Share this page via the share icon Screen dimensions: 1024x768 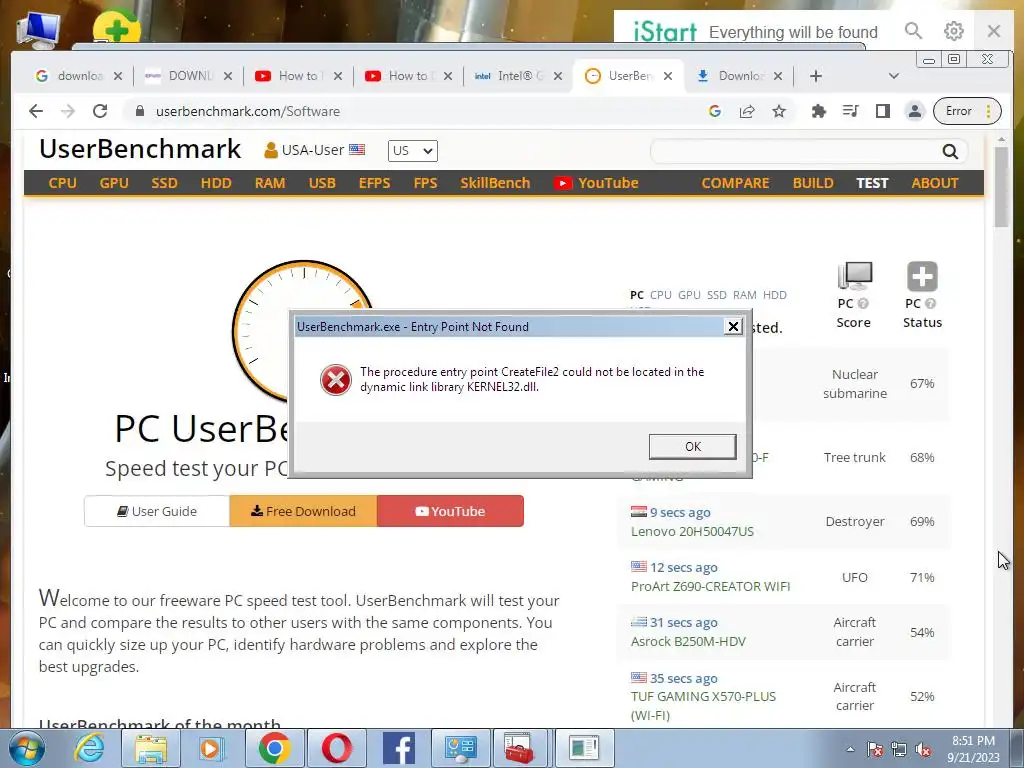click(747, 111)
